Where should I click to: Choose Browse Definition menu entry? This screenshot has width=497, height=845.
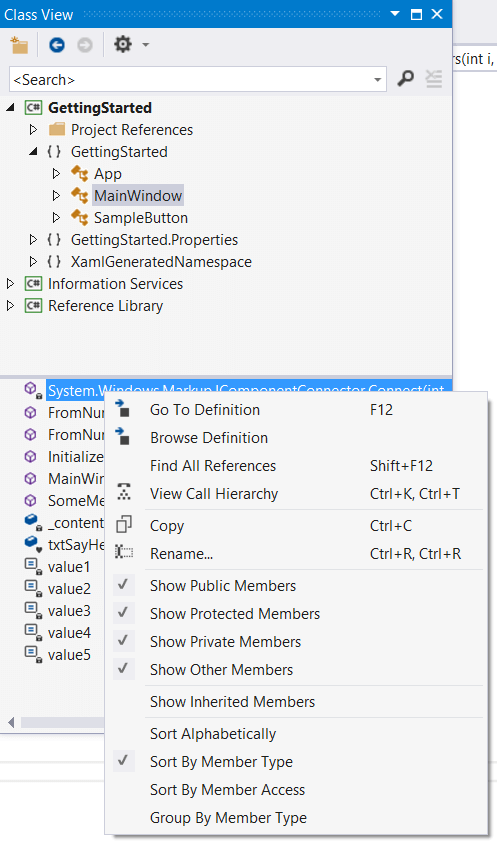point(296,438)
